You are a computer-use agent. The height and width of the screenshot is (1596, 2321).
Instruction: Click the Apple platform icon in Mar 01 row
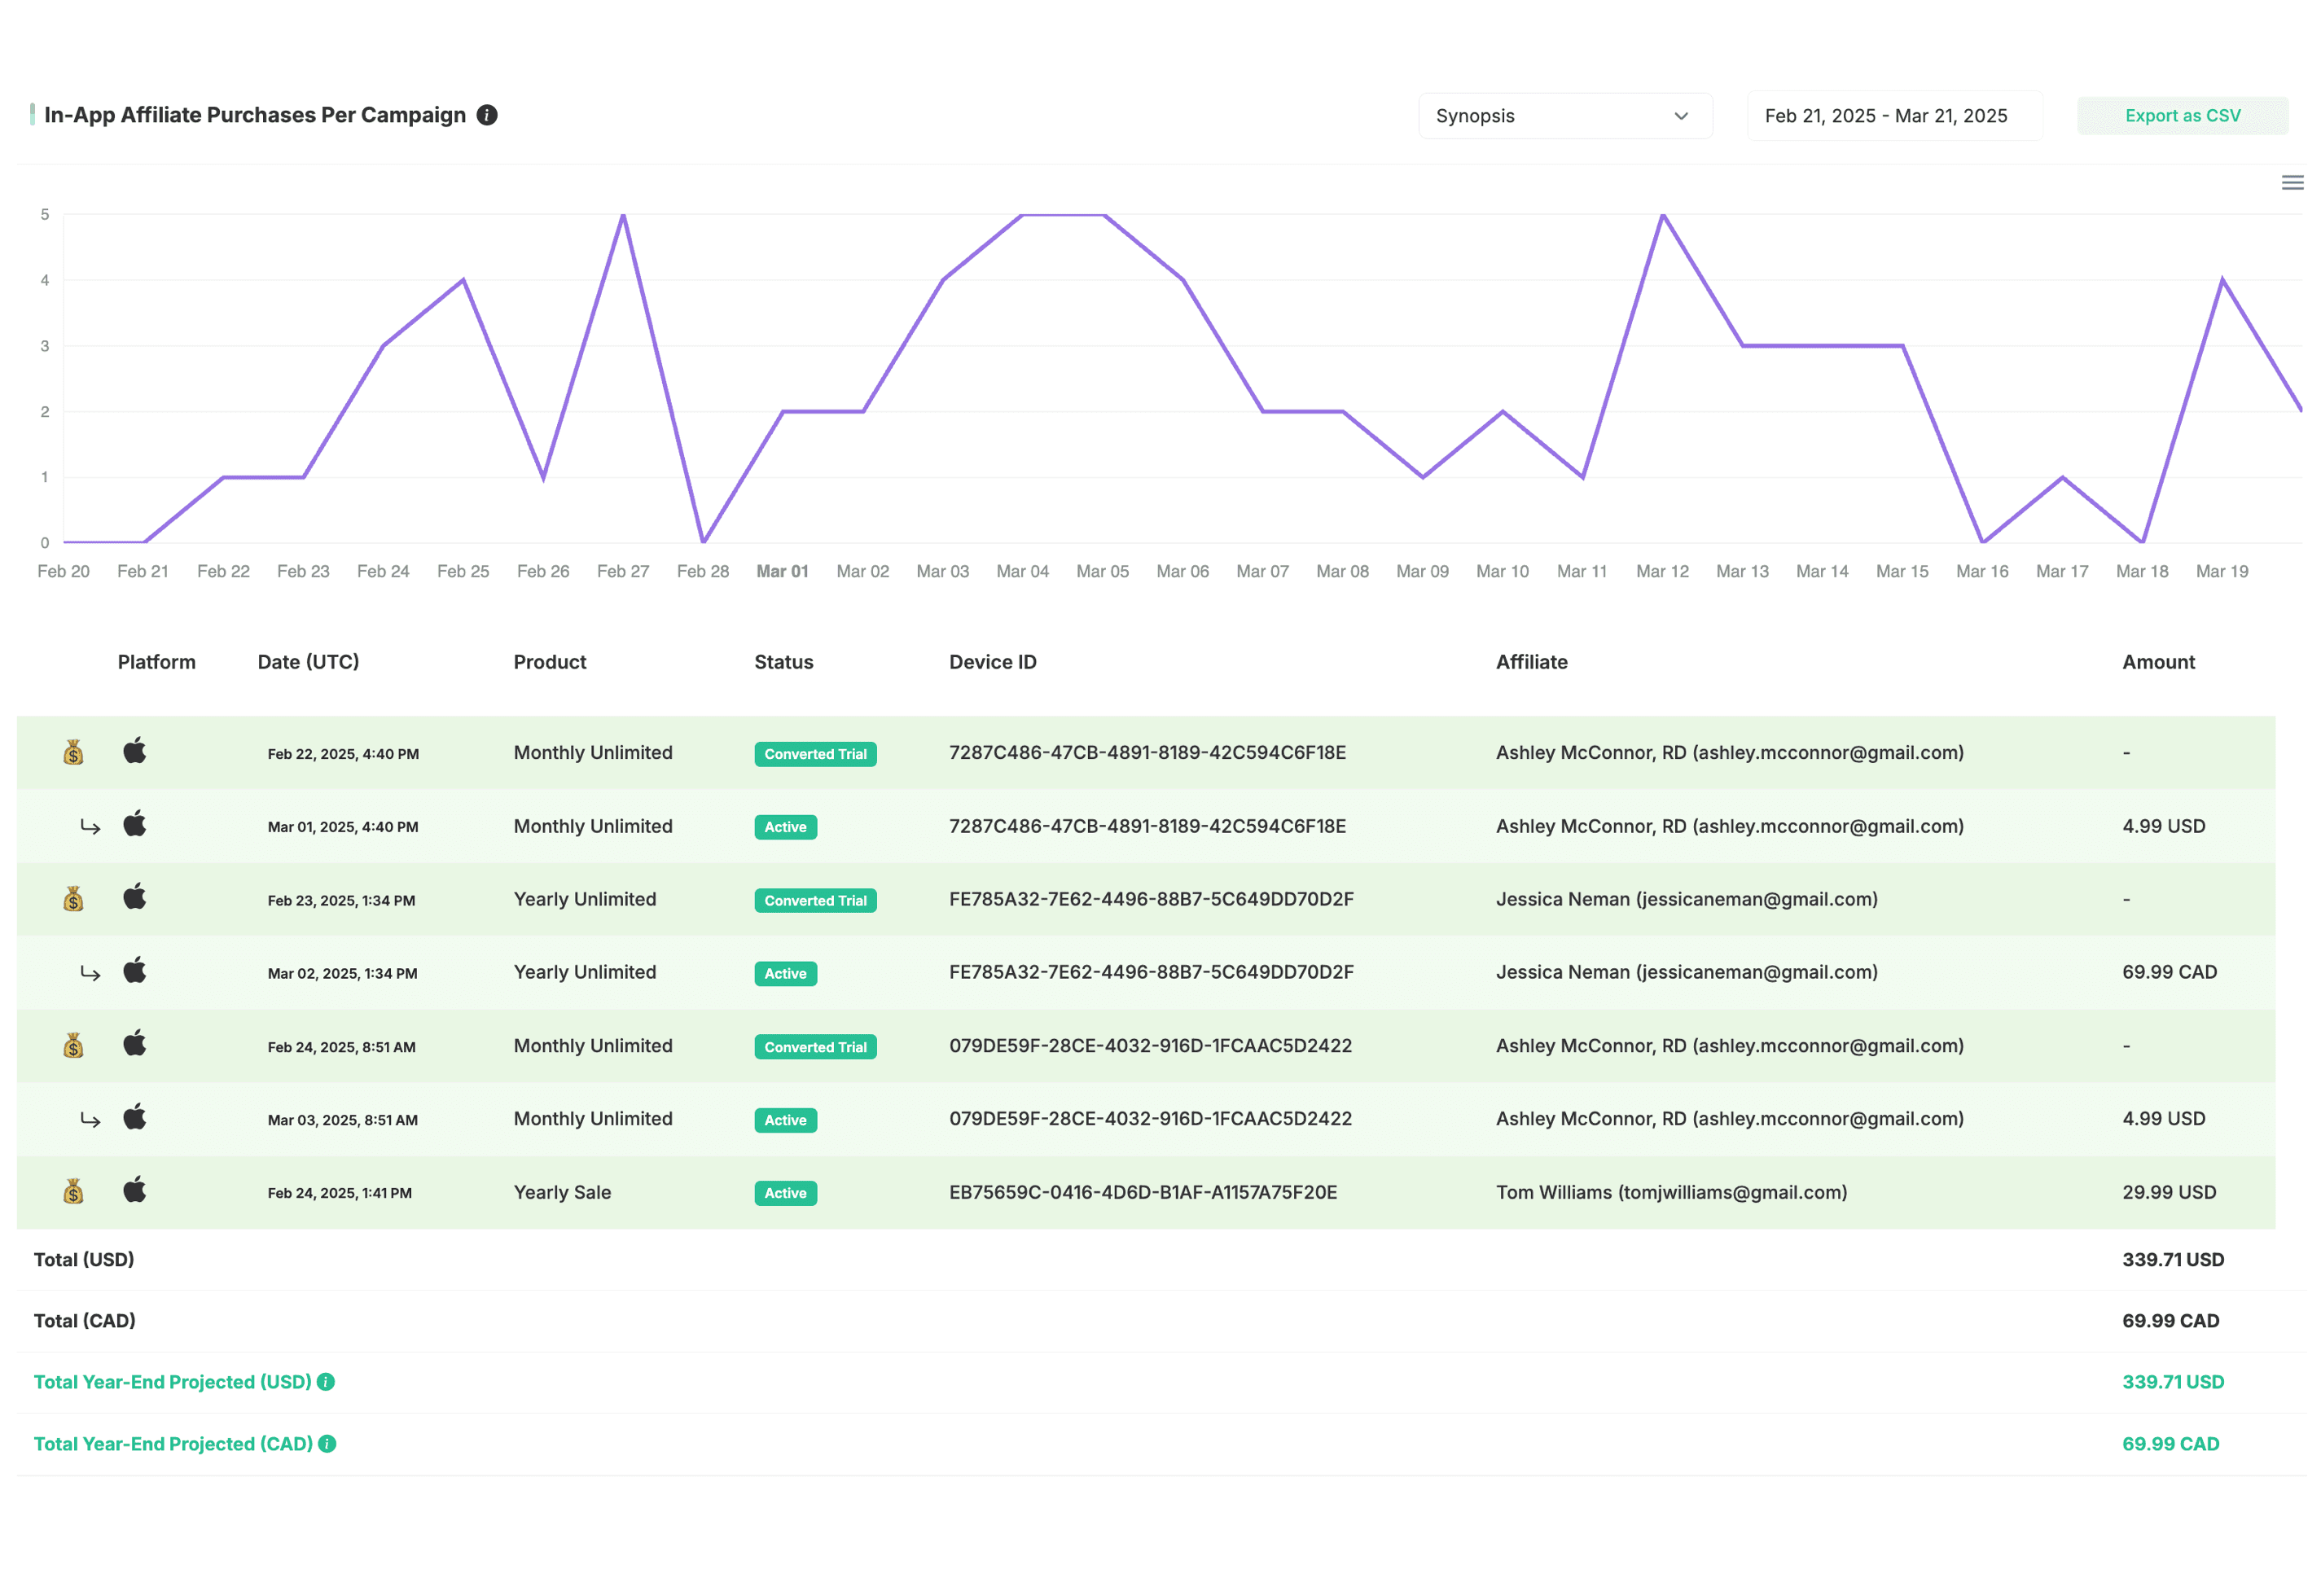pyautogui.click(x=135, y=824)
